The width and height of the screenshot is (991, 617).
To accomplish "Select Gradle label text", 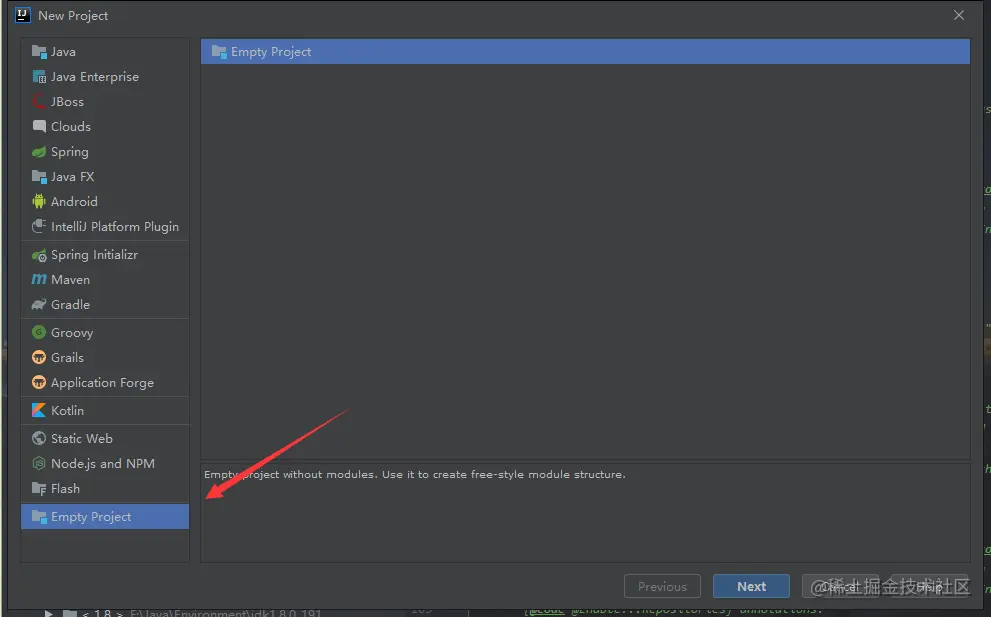I will tap(70, 305).
